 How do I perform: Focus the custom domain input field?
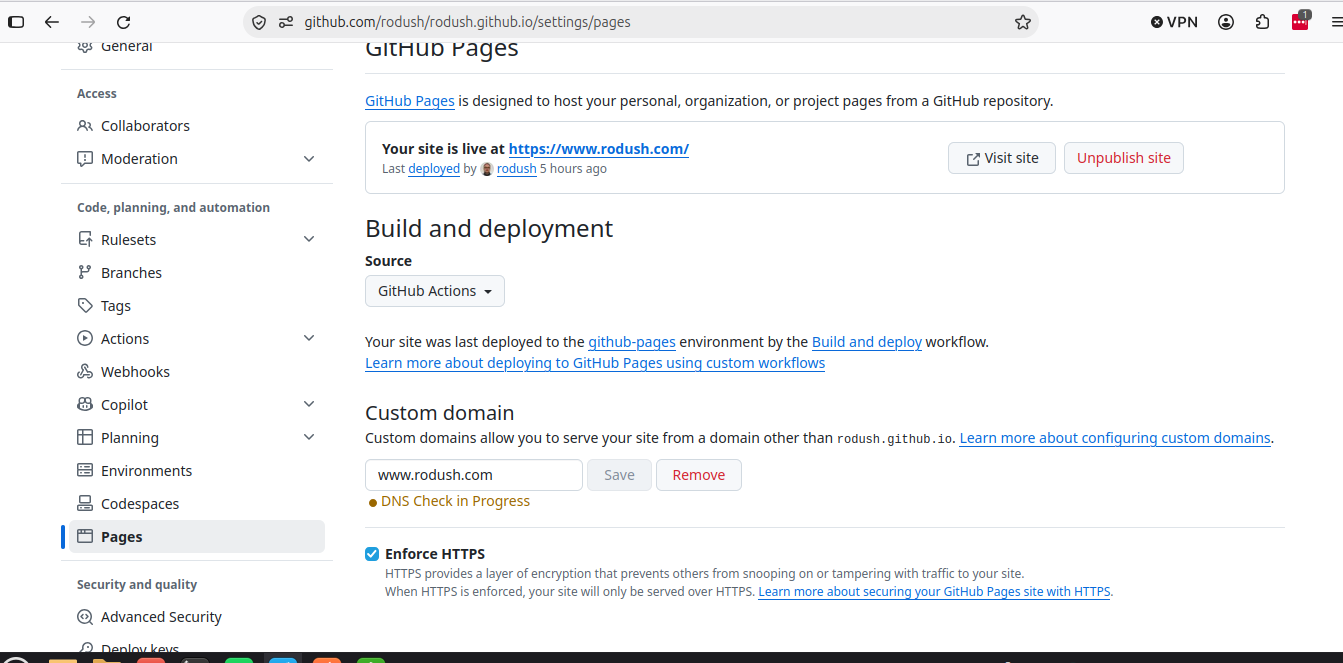tap(474, 475)
